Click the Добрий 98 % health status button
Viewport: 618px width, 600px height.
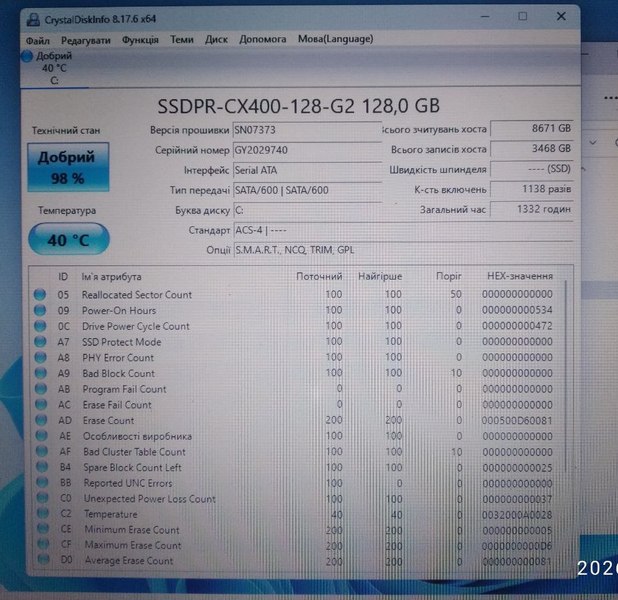66,167
